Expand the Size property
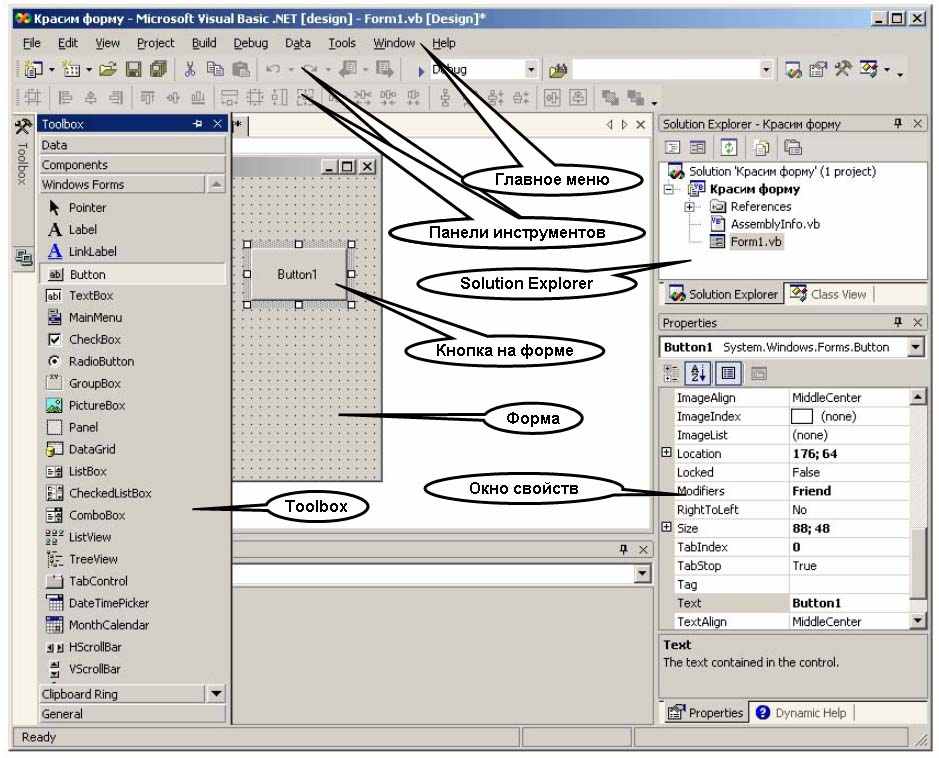 667,527
